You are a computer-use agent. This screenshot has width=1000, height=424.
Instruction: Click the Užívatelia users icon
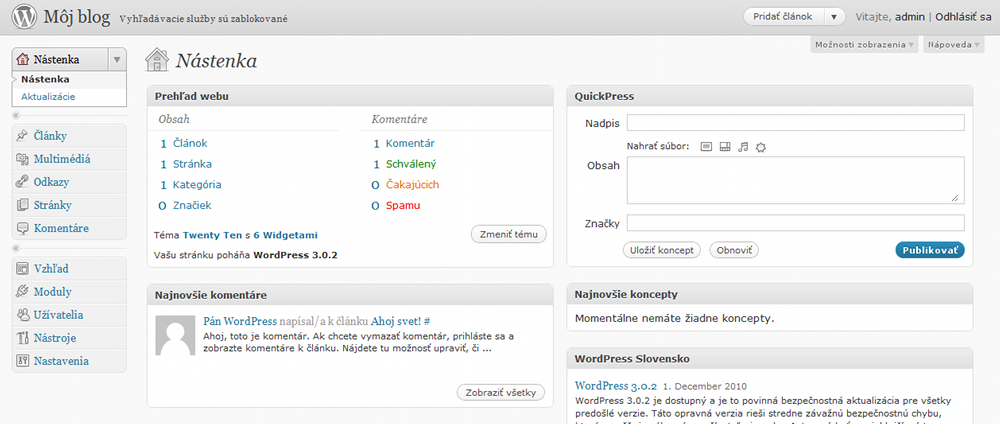coord(23,314)
